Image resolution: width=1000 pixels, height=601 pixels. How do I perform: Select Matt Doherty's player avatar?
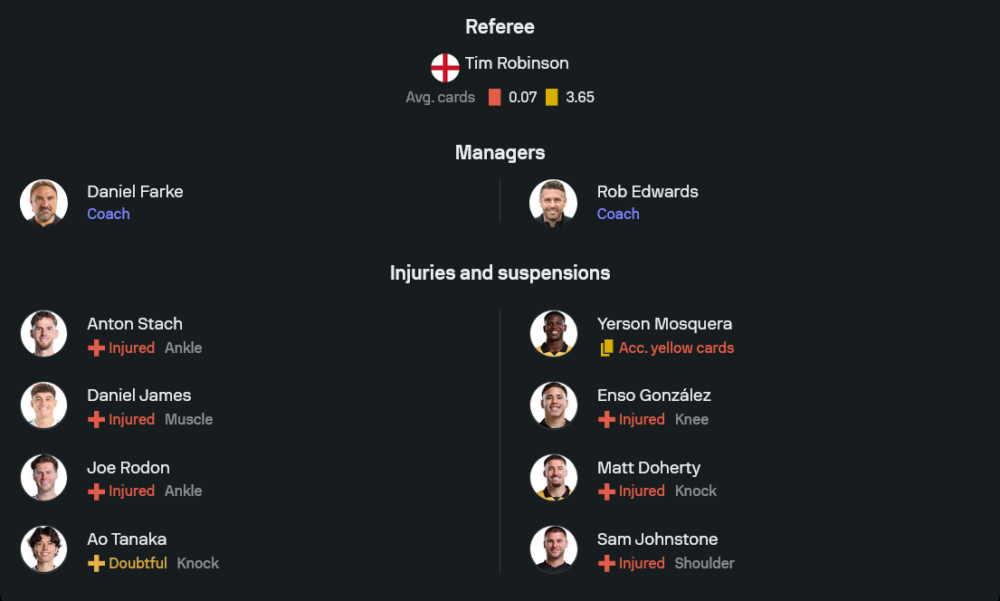click(x=553, y=477)
